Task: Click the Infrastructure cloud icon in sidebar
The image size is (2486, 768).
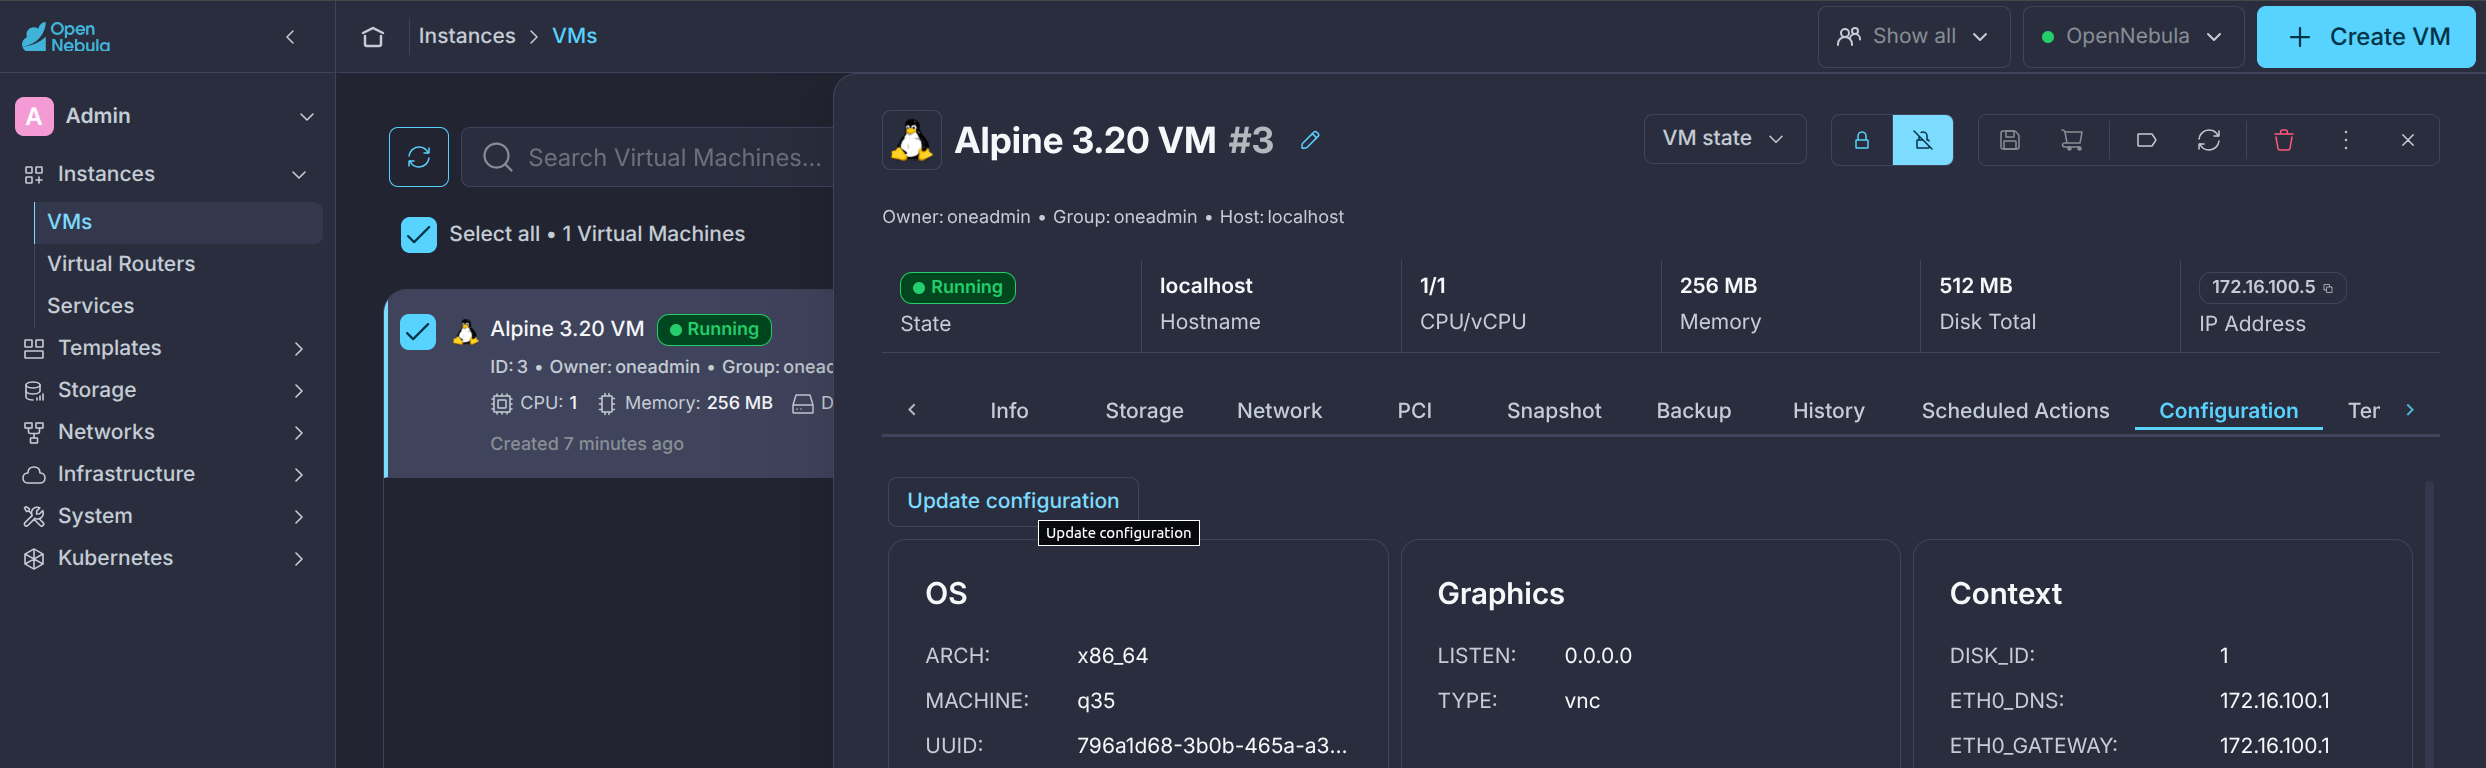Action: click(x=34, y=475)
